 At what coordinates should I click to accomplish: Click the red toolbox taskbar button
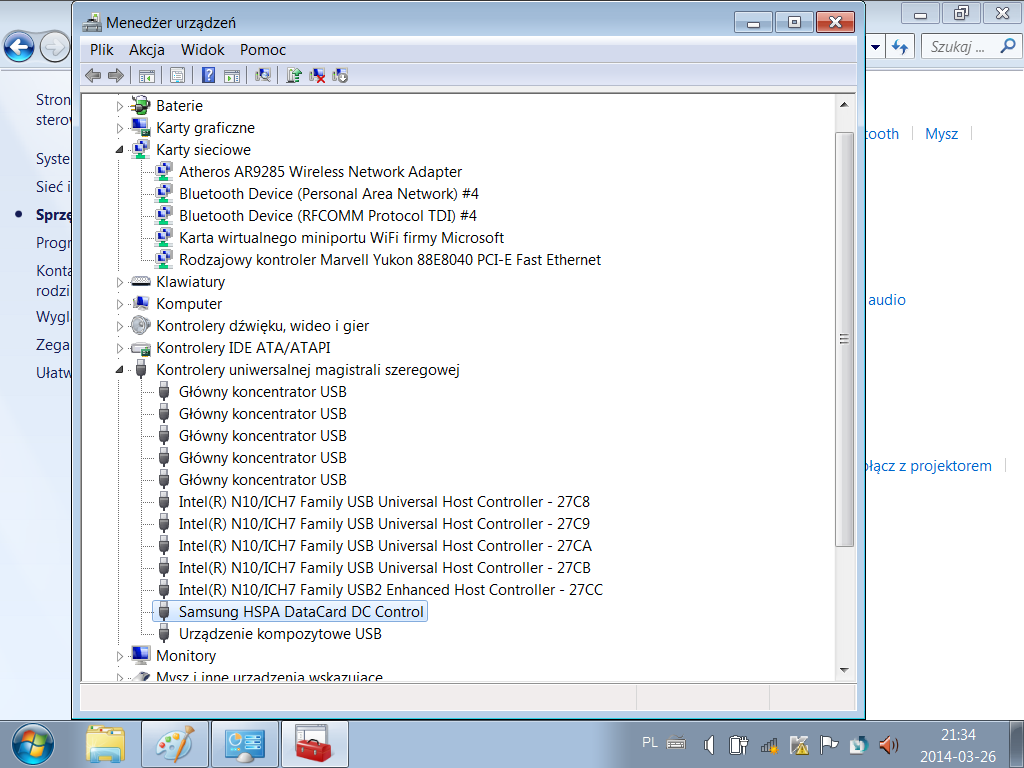click(314, 744)
